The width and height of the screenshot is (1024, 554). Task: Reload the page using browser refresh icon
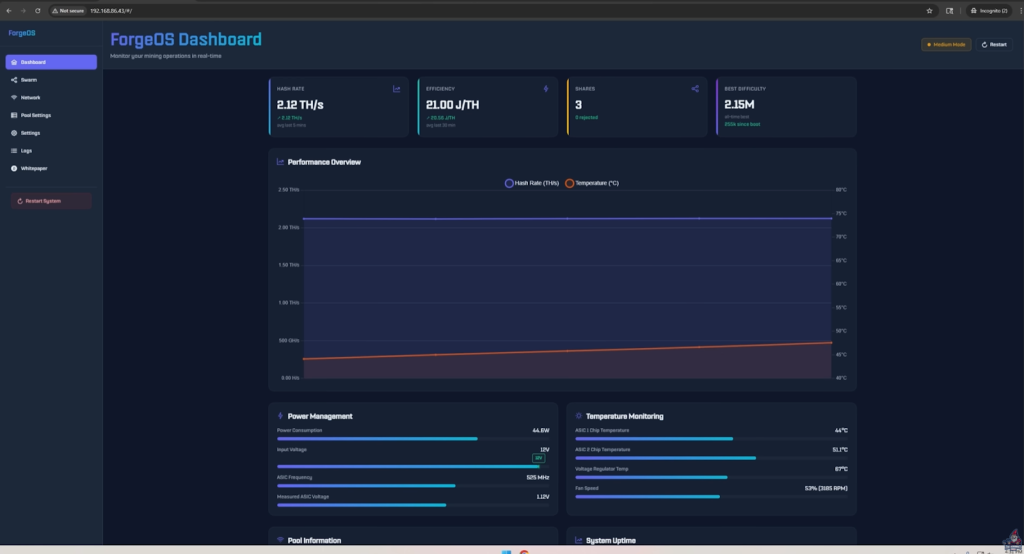(38, 10)
